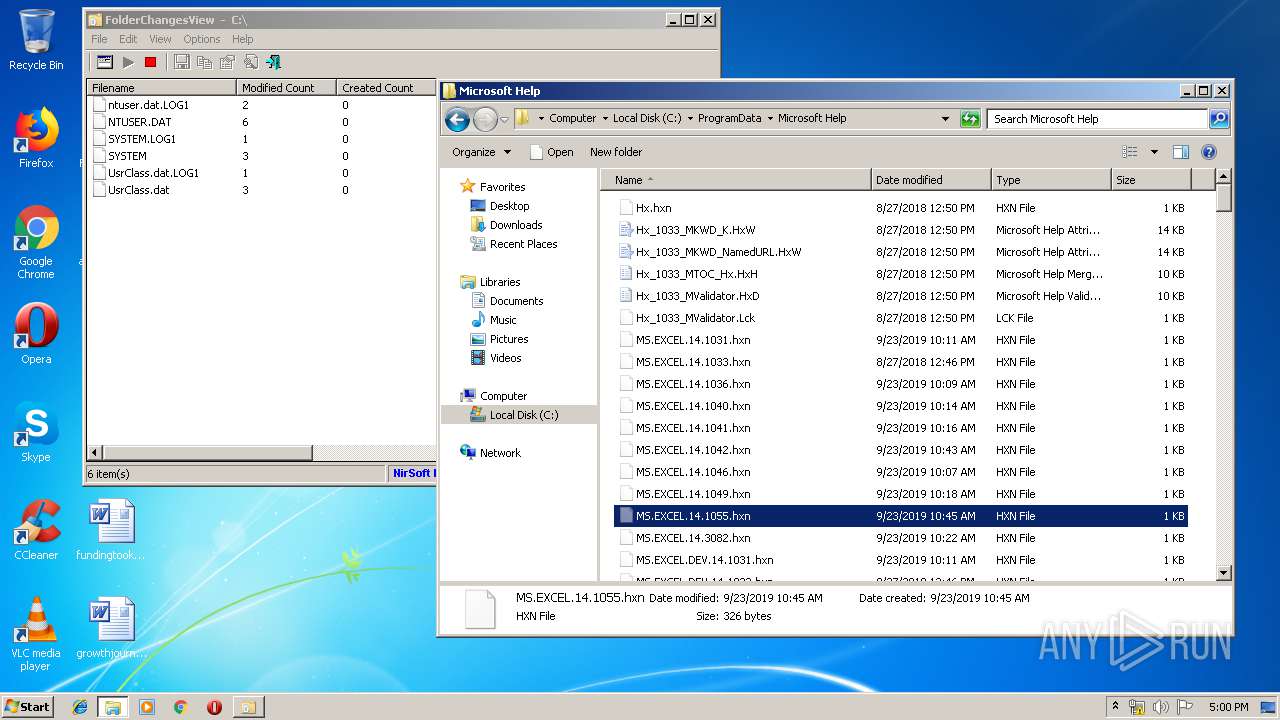
Task: Select Network in navigation pane
Action: coord(500,453)
